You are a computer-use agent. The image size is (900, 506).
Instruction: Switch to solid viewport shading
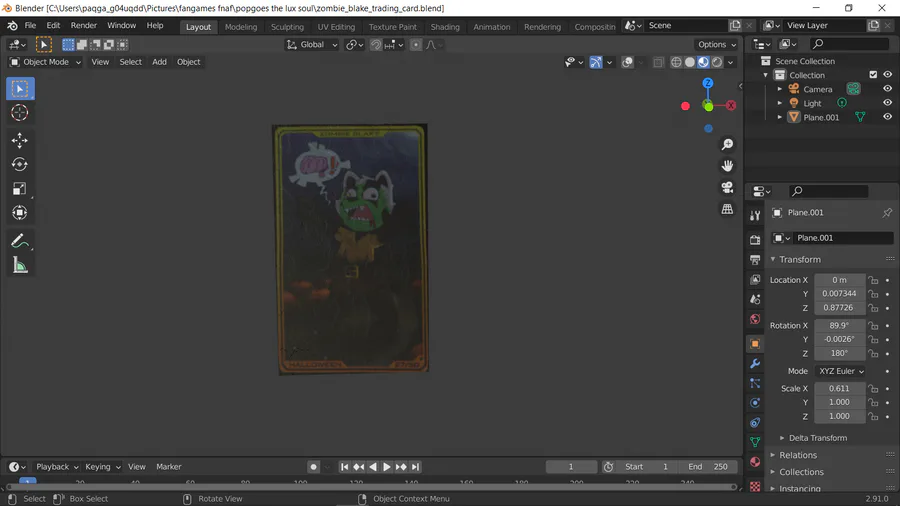(690, 62)
